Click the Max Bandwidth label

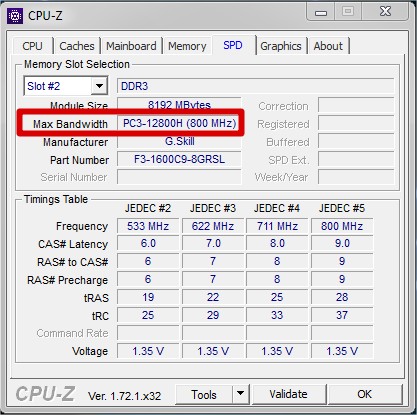pyautogui.click(x=70, y=124)
